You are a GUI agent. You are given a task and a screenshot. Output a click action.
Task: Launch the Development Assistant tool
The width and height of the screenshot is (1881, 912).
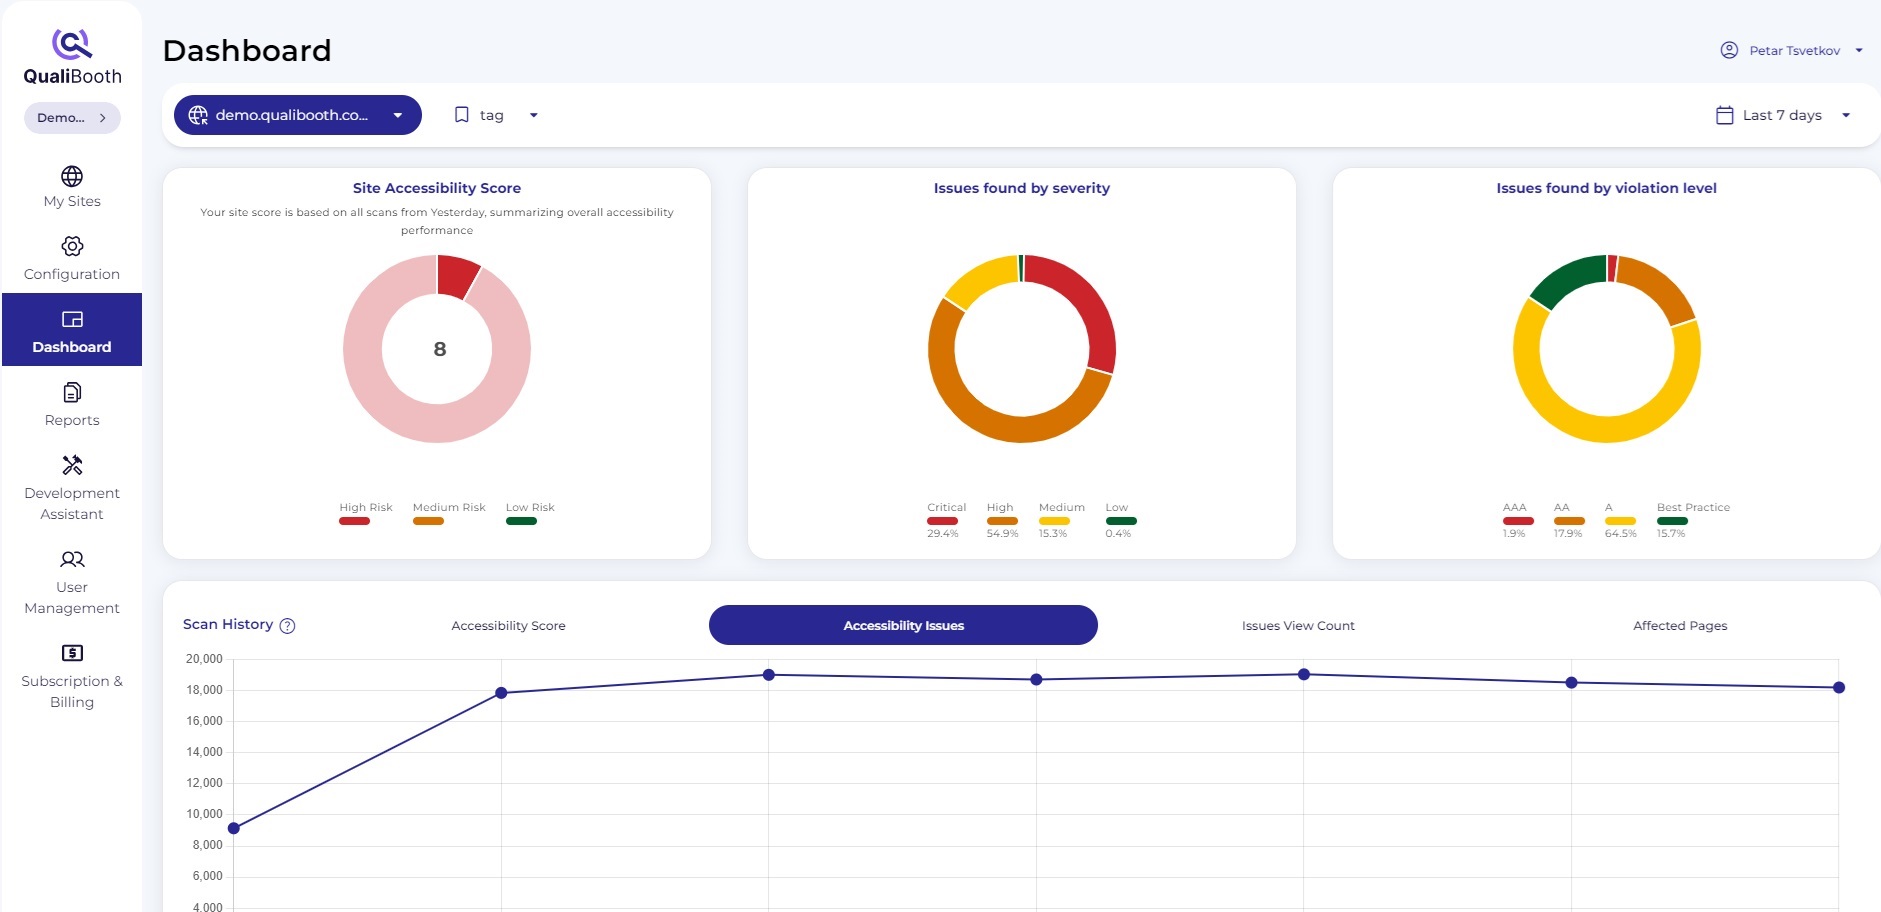pyautogui.click(x=71, y=488)
